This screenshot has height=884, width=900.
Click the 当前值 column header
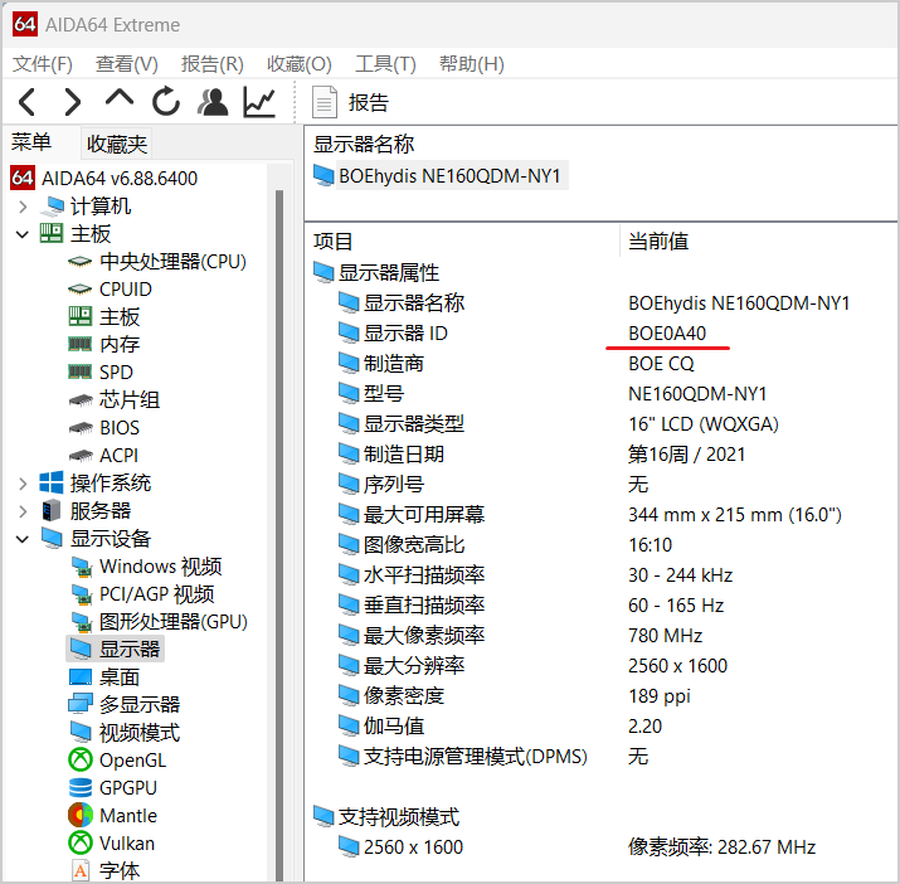[x=658, y=241]
